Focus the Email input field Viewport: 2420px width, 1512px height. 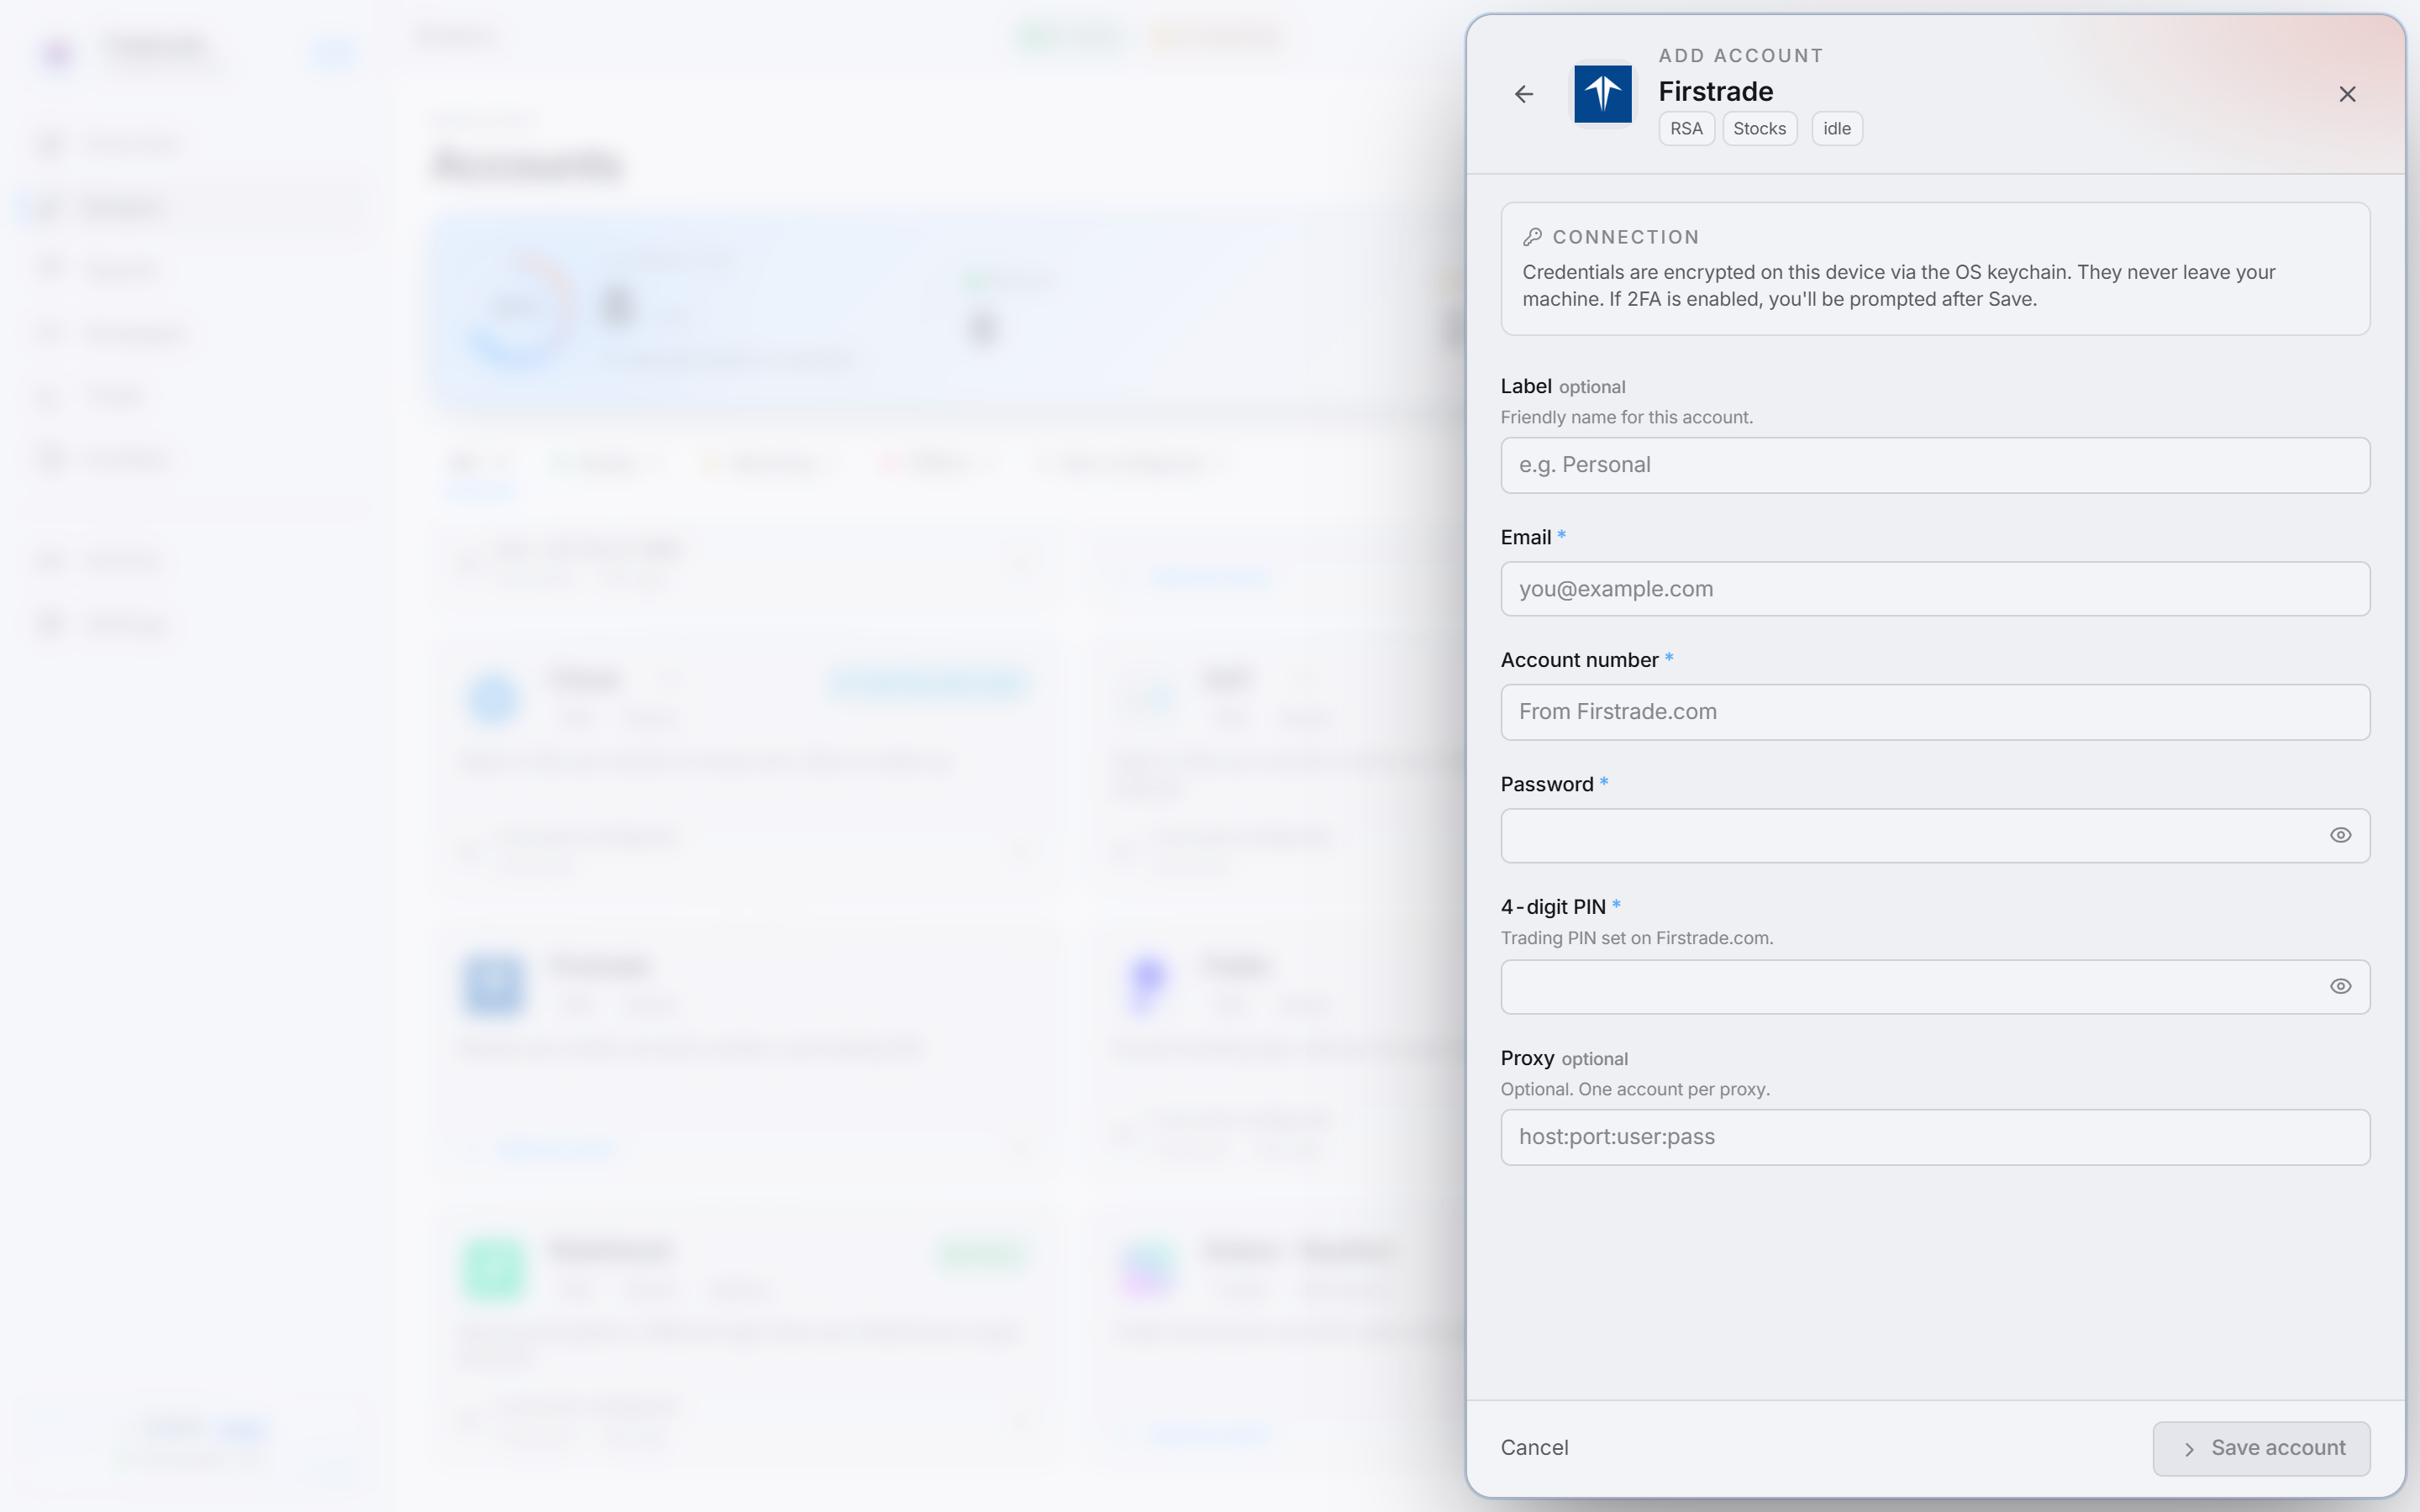click(1935, 589)
